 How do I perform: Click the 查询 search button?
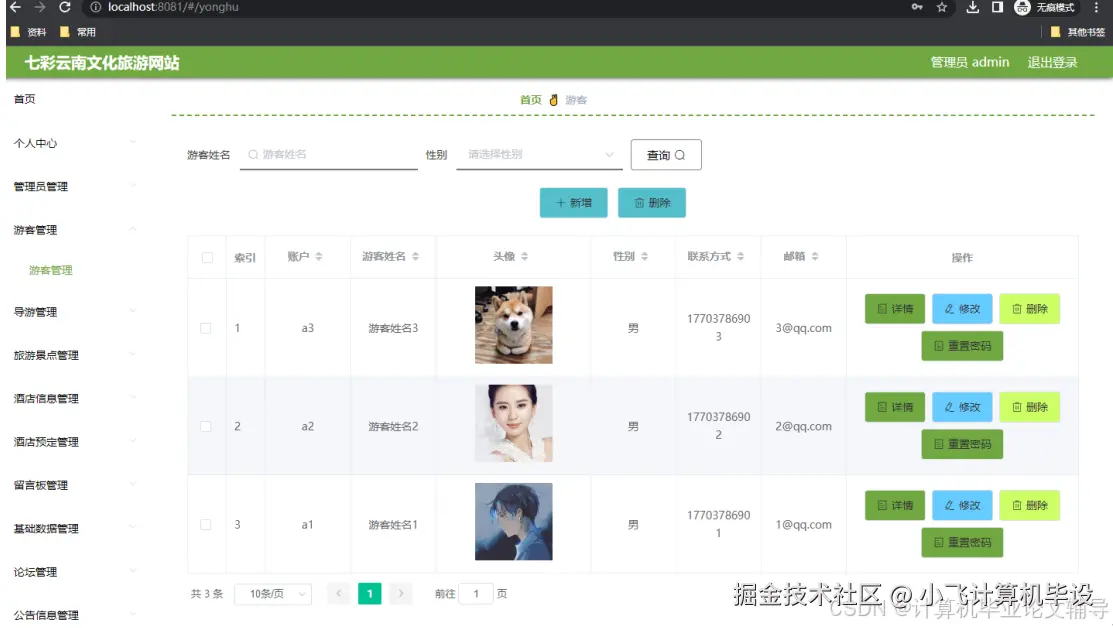coord(666,155)
